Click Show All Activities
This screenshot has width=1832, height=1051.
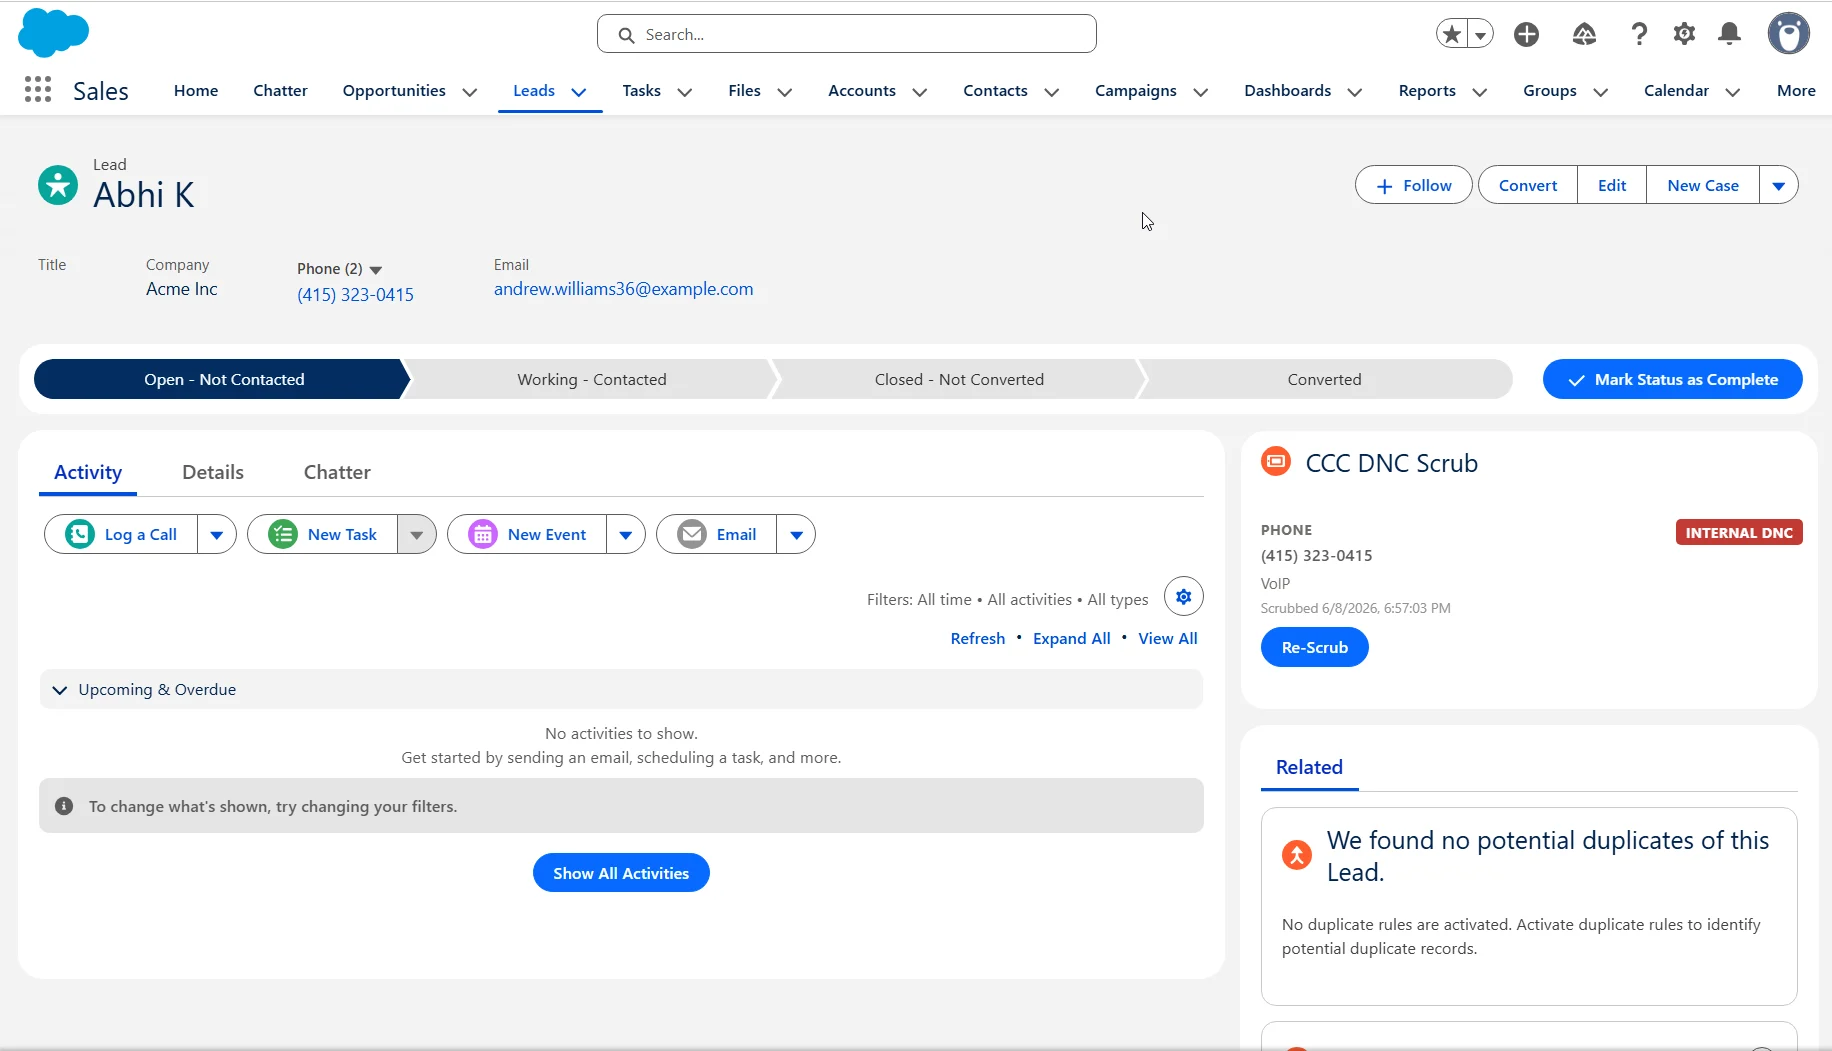tap(621, 873)
